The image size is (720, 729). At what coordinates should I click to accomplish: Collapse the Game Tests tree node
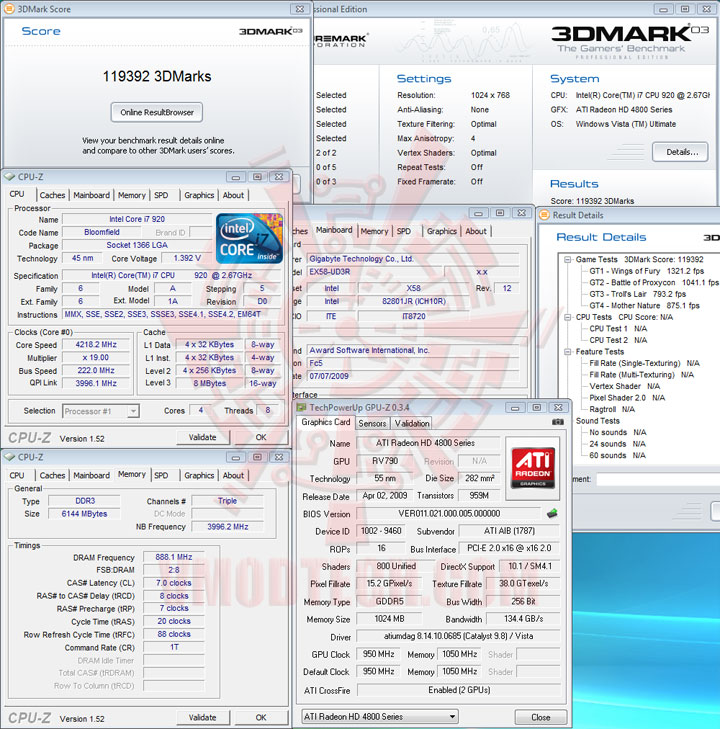568,259
